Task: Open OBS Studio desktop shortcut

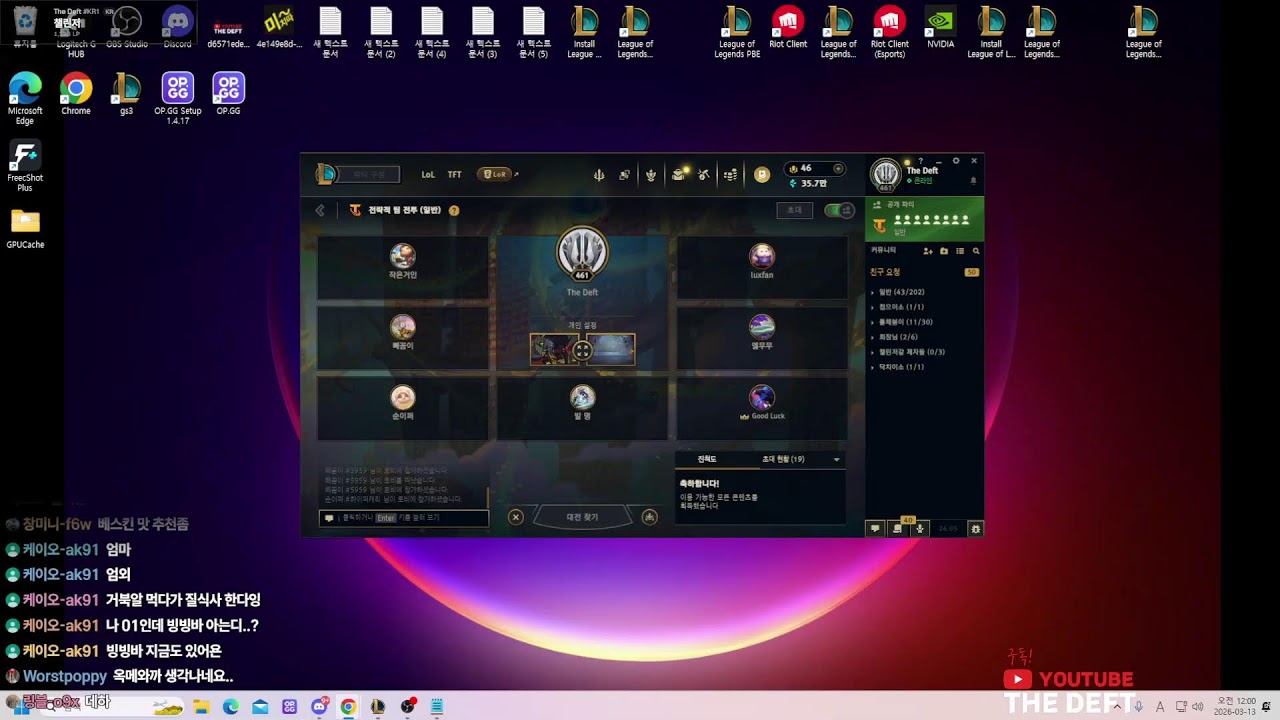Action: (127, 27)
